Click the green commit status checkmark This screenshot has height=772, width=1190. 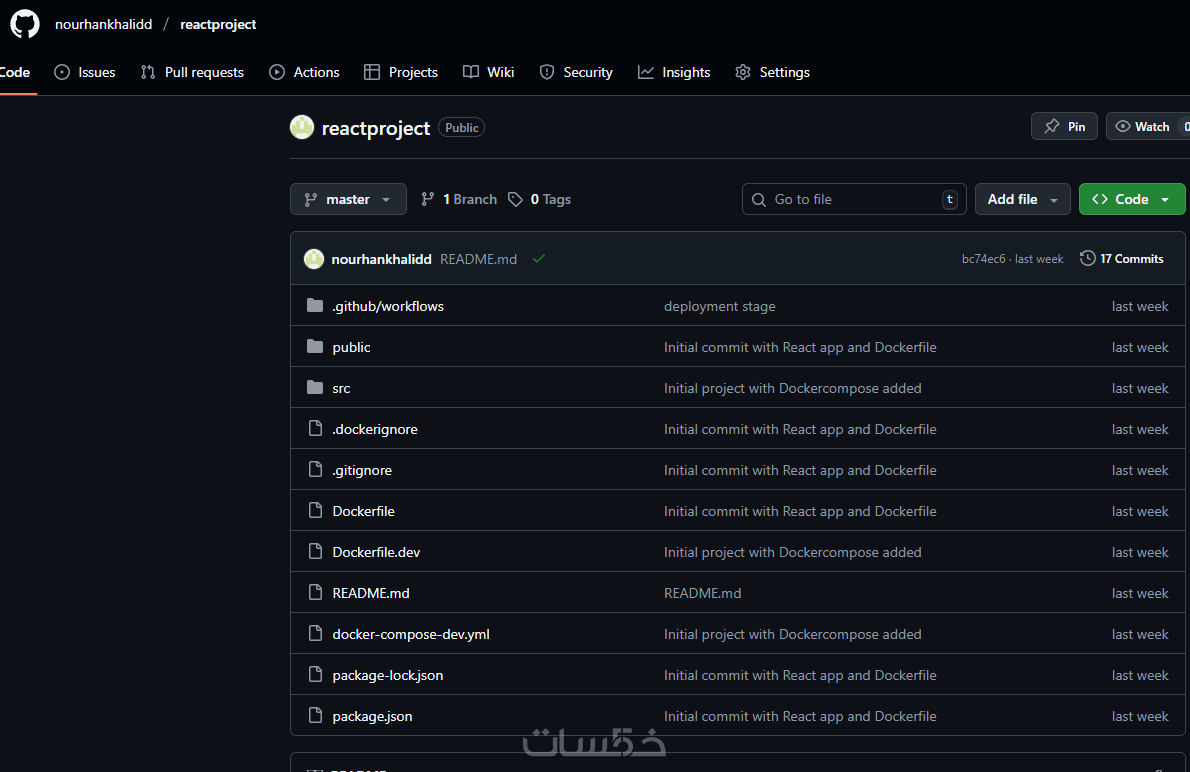pos(539,259)
